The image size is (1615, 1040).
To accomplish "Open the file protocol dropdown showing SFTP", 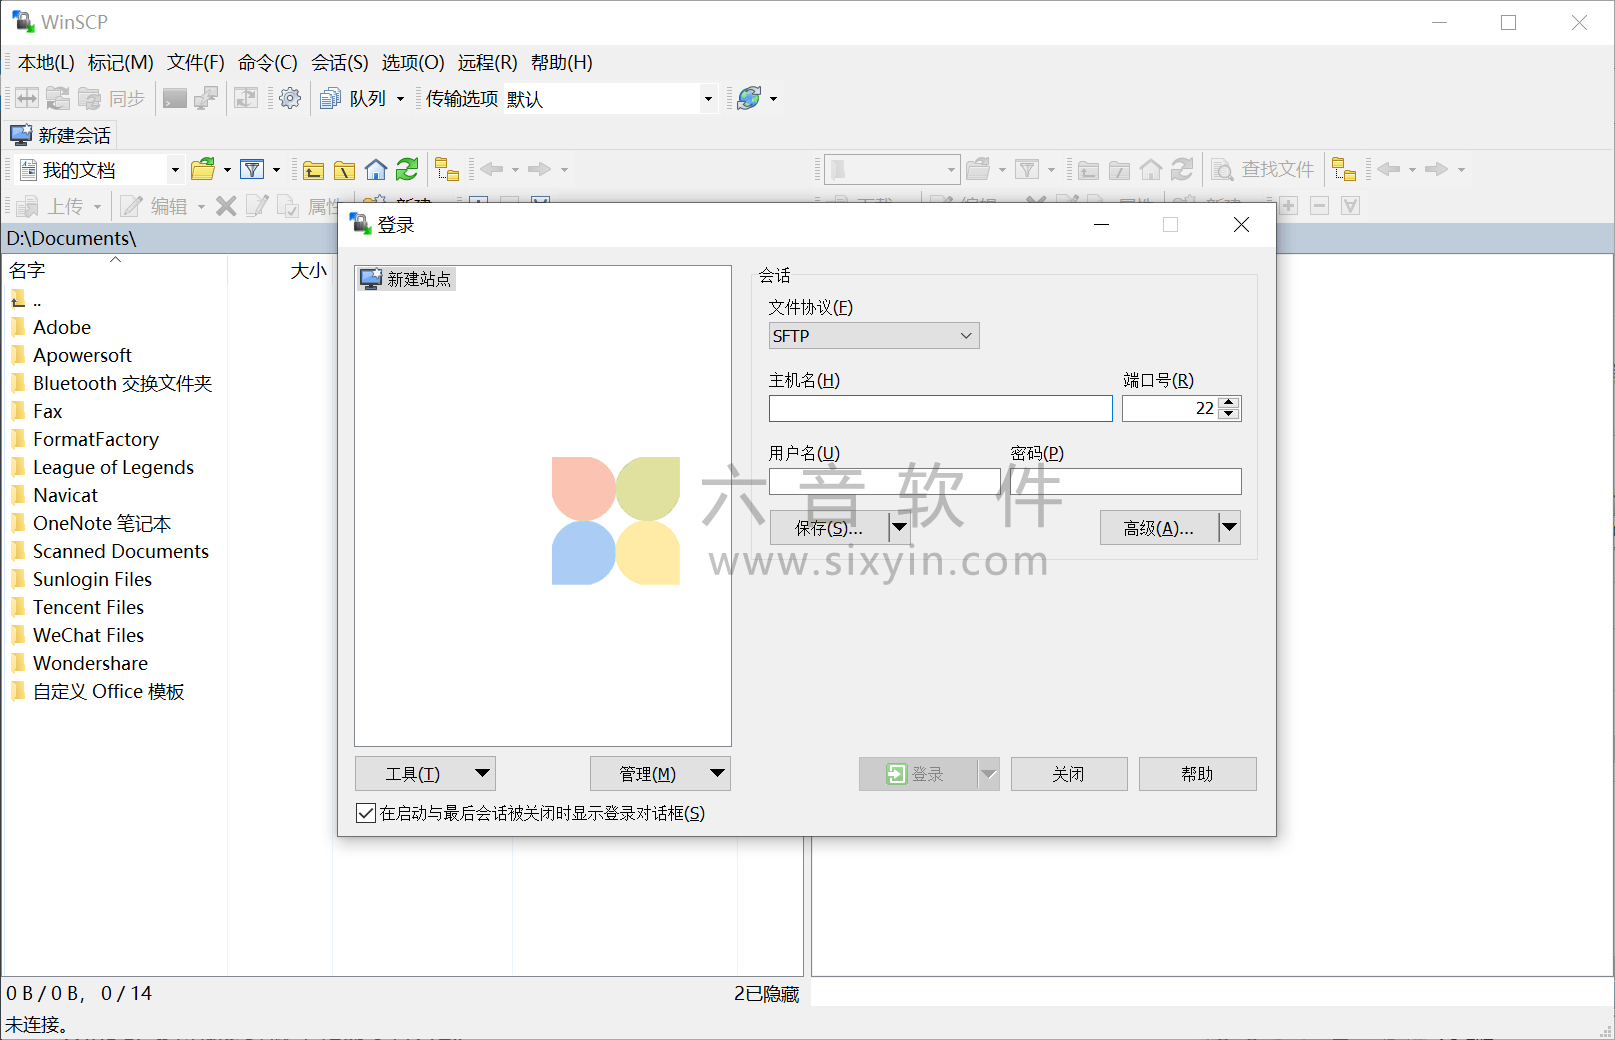I will point(873,335).
